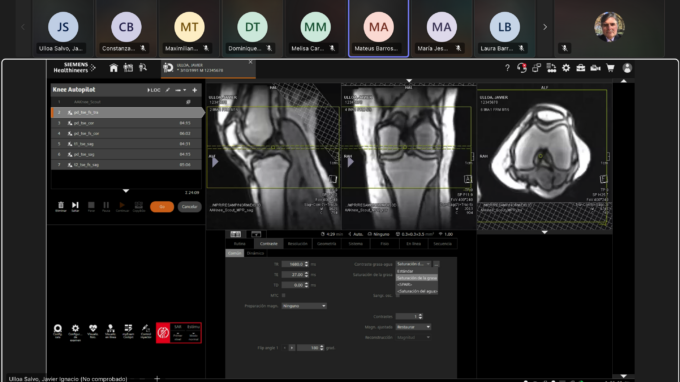Switch to the Resolución tab
The image size is (680, 382).
pyautogui.click(x=298, y=244)
